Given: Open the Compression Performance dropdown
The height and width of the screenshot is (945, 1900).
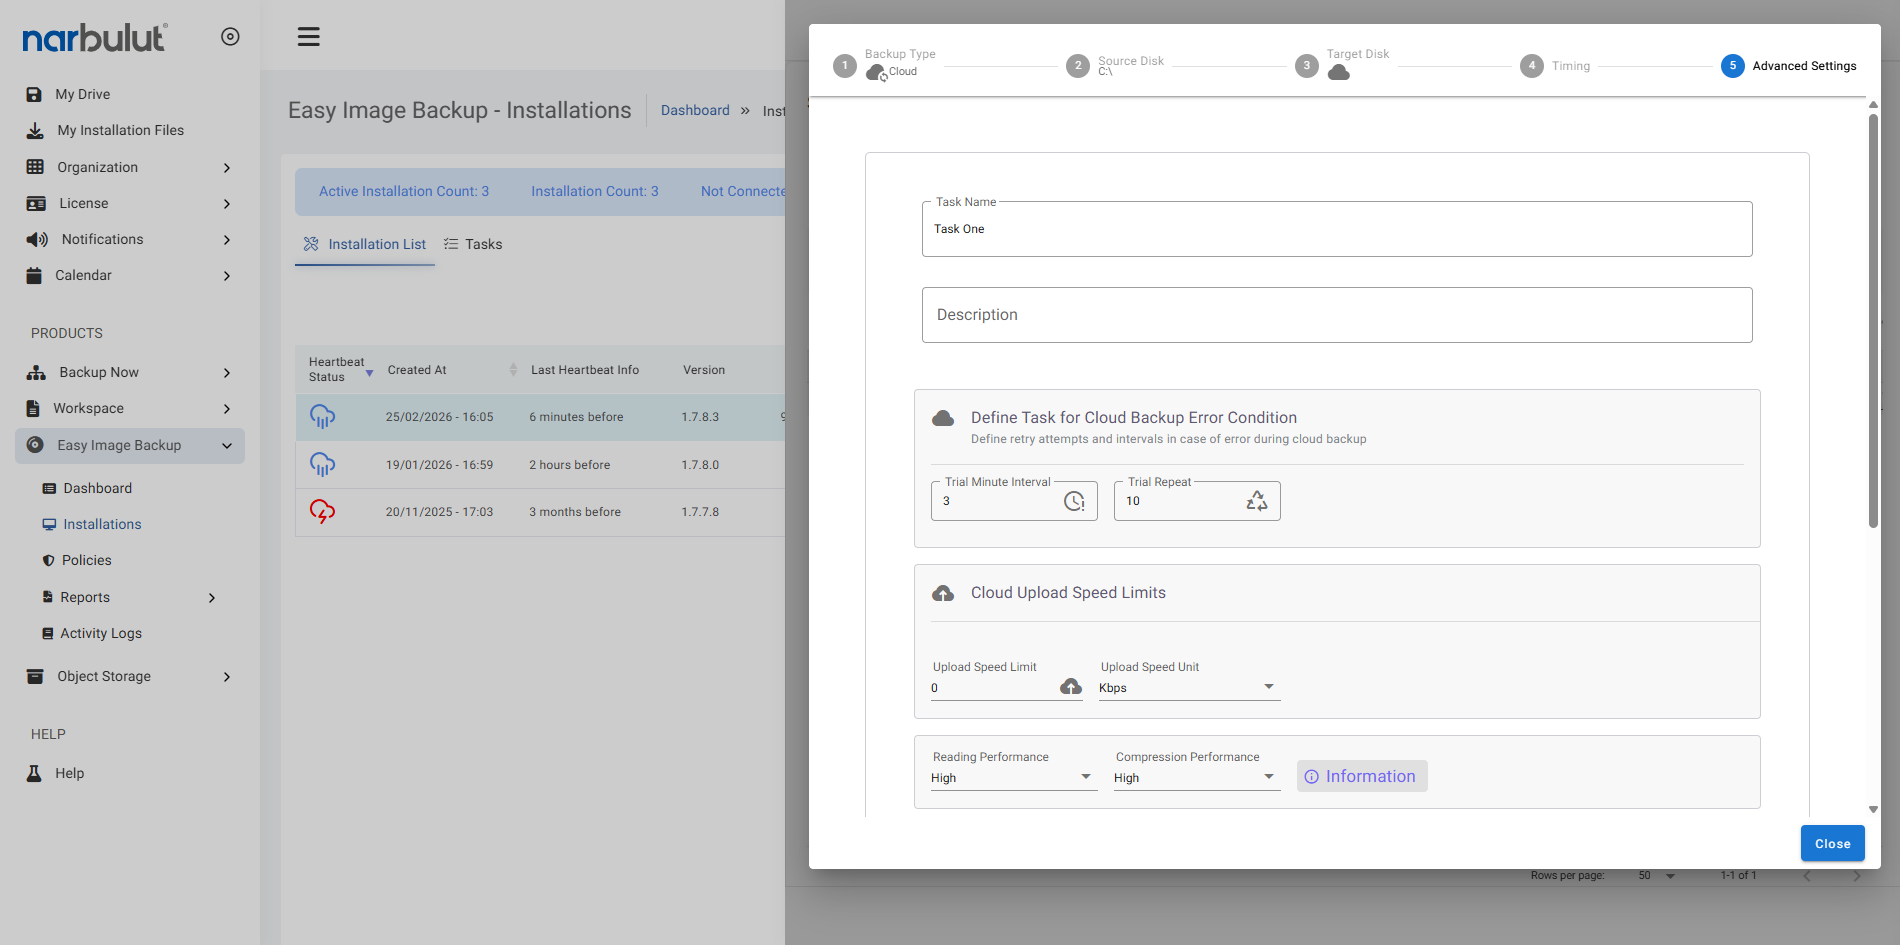Looking at the screenshot, I should point(1195,778).
